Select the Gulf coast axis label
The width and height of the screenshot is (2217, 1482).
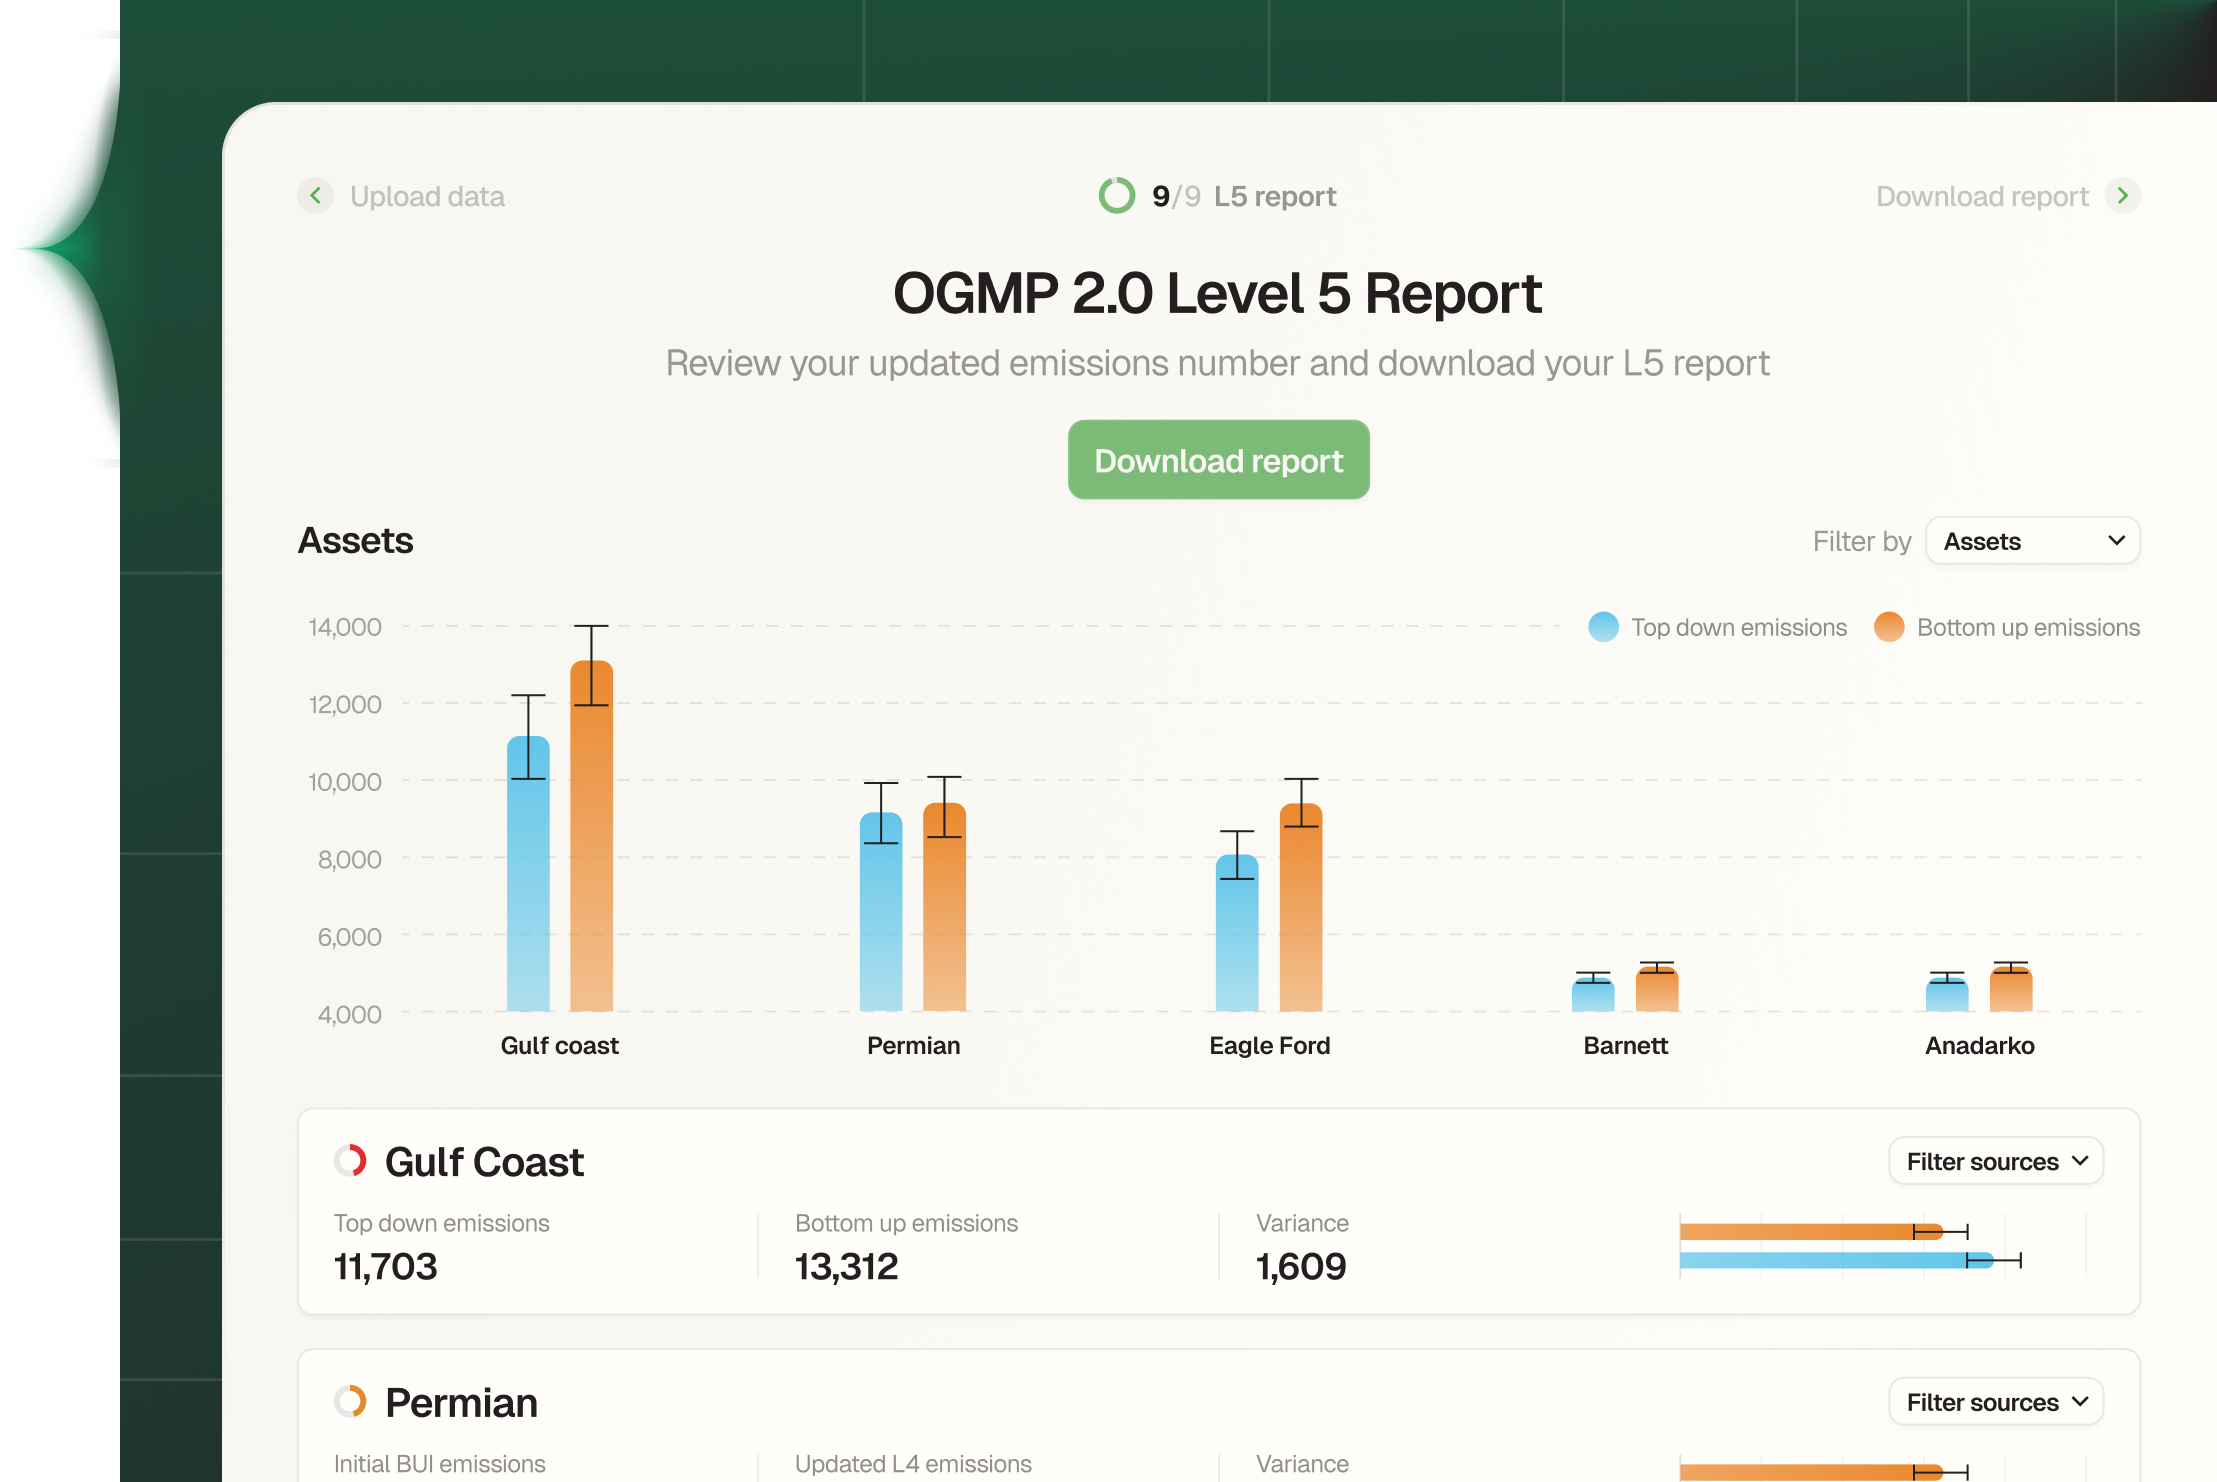point(559,1046)
